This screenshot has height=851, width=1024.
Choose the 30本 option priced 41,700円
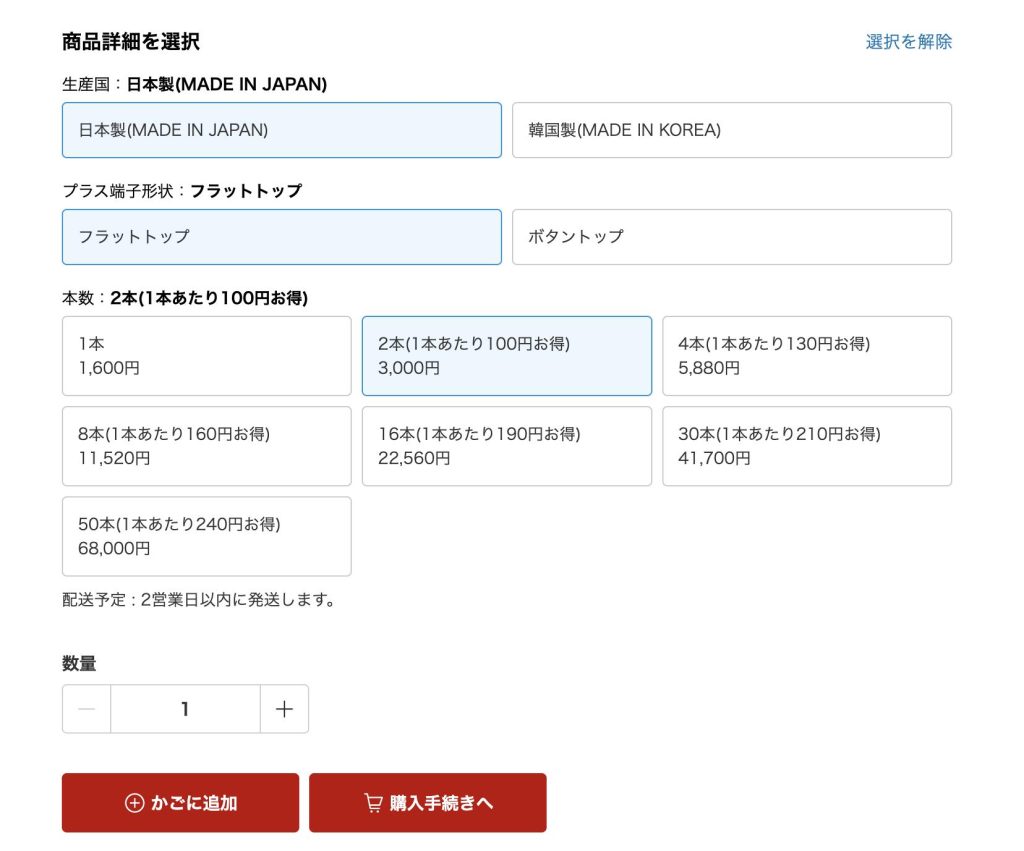pos(807,446)
